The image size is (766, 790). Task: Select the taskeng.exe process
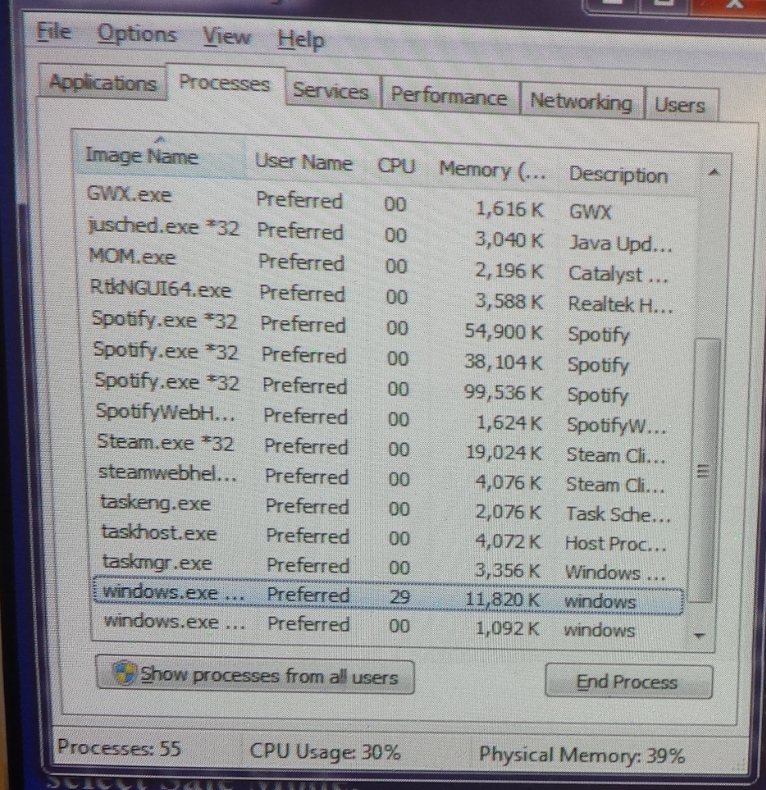388,507
